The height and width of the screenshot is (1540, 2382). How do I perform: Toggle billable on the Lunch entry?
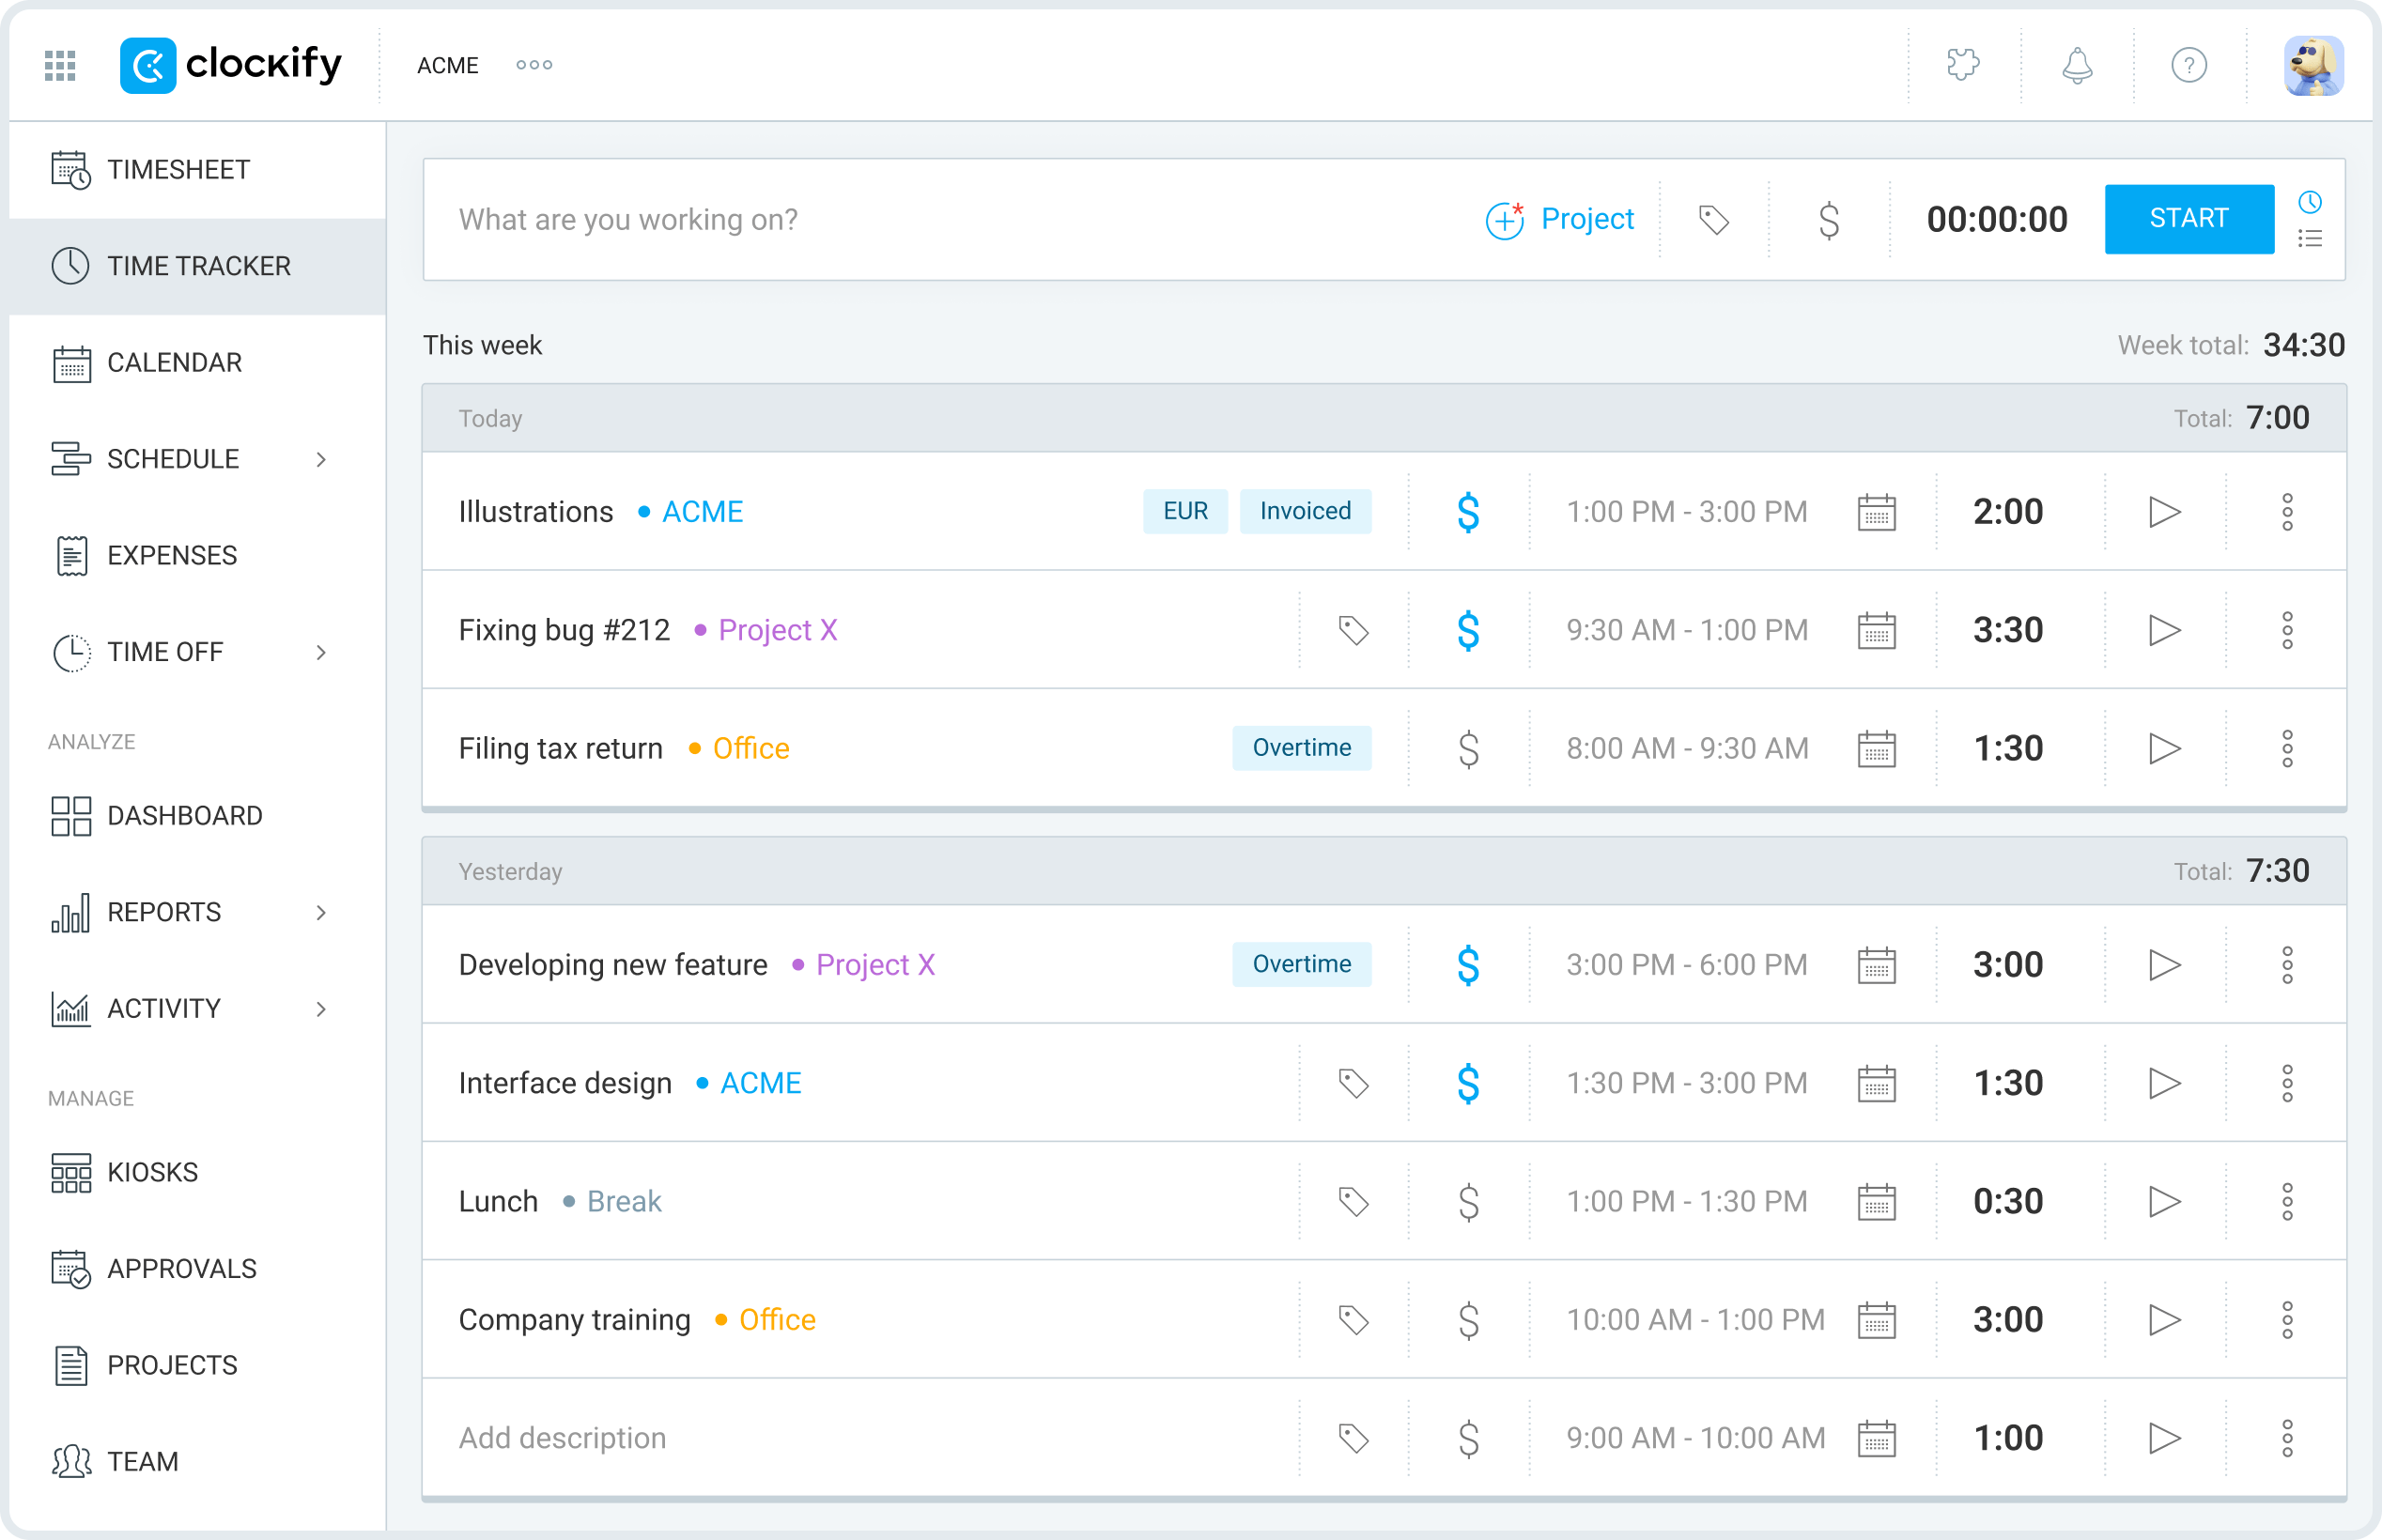coord(1468,1201)
